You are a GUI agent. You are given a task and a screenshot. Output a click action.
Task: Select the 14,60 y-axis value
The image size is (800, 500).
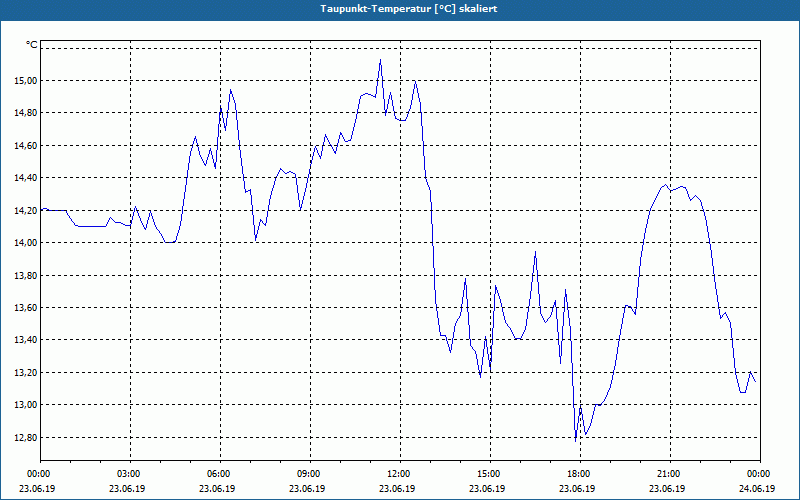click(x=26, y=145)
